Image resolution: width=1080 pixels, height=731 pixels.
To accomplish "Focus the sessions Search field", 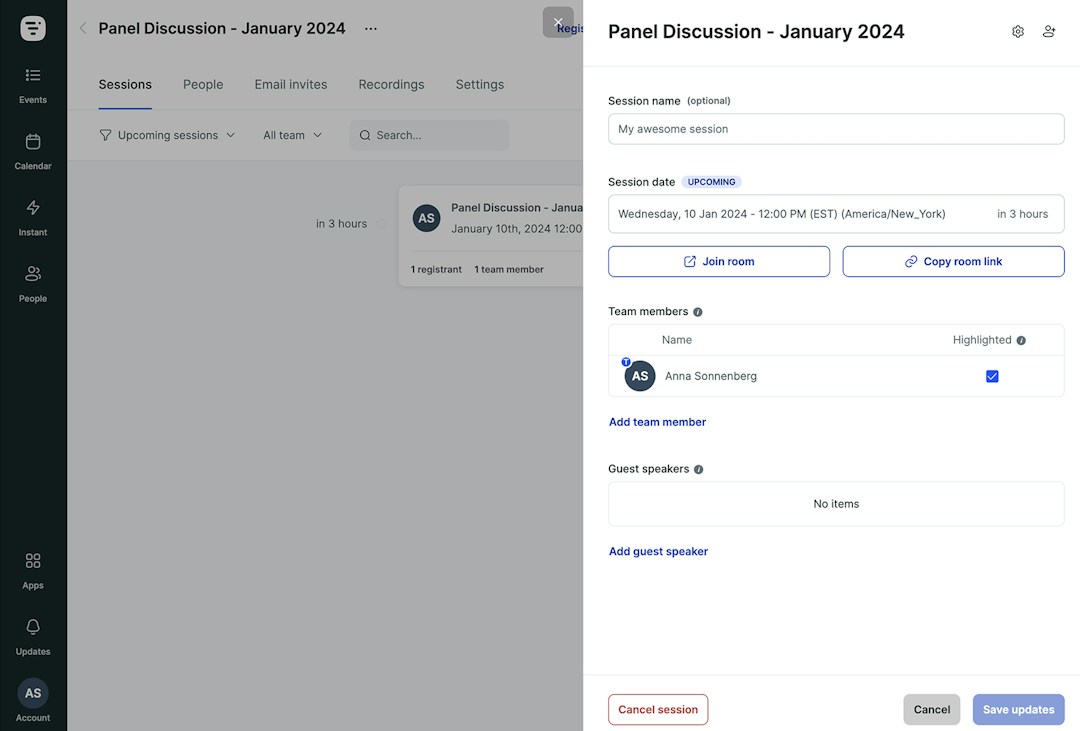I will [x=429, y=135].
